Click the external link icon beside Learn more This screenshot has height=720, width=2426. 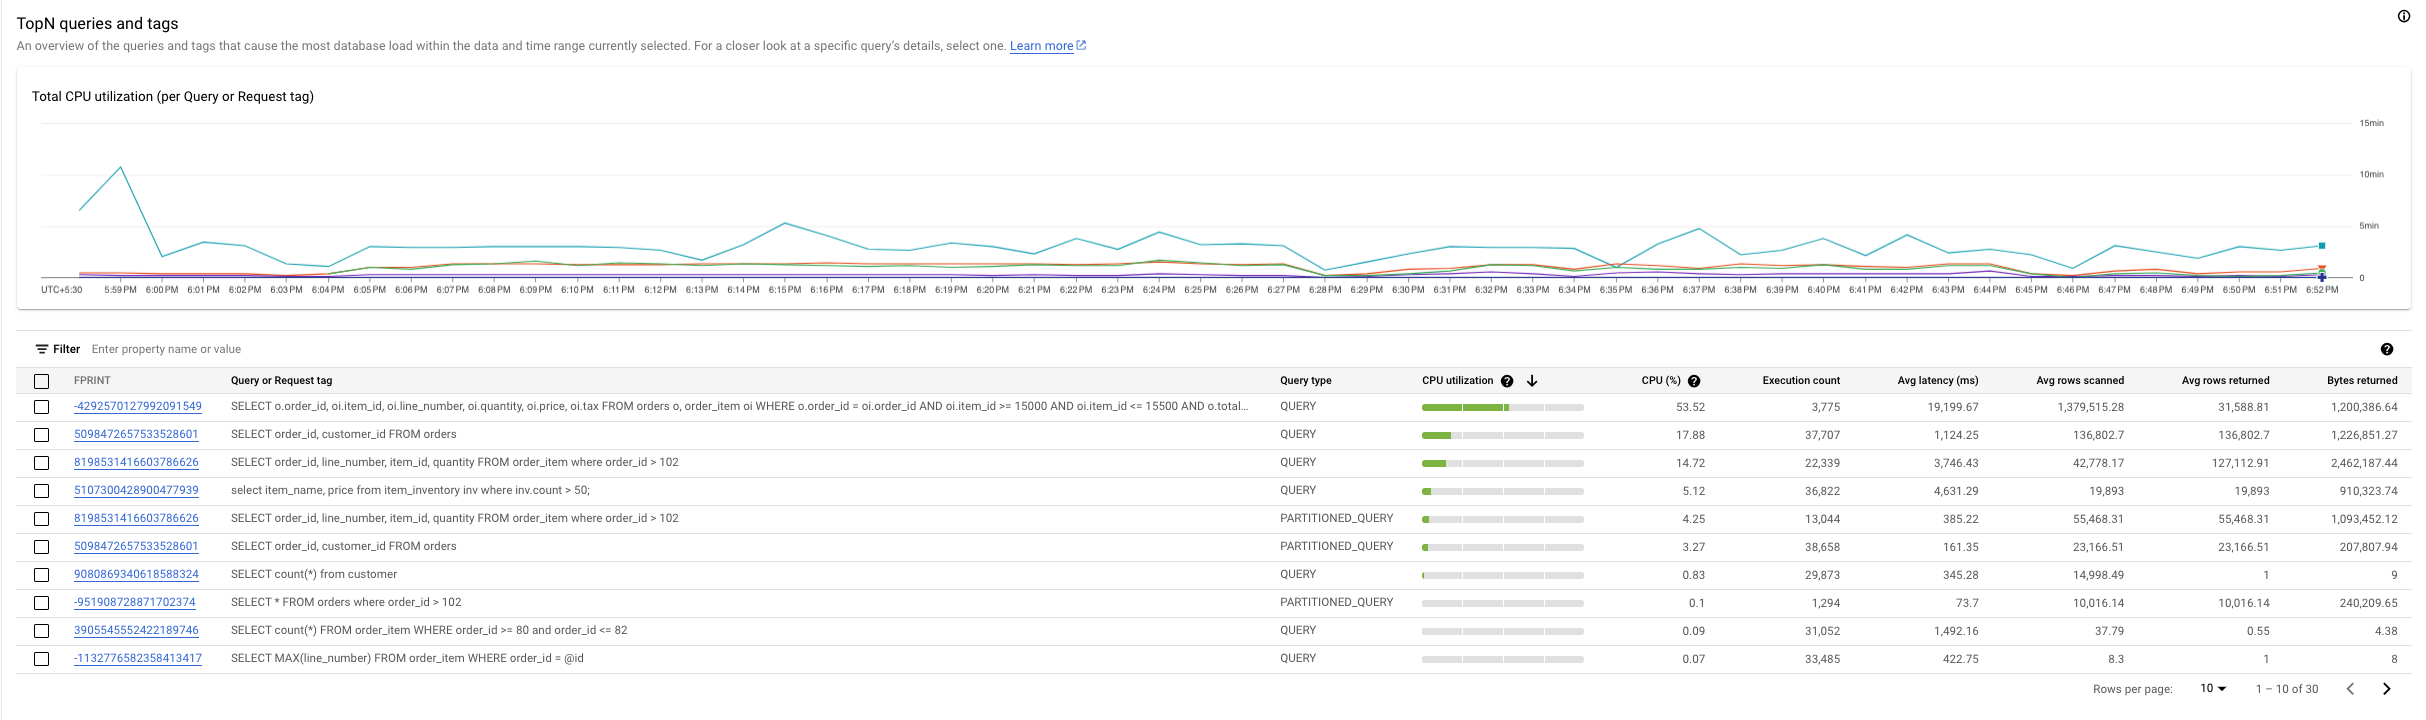click(x=1081, y=45)
